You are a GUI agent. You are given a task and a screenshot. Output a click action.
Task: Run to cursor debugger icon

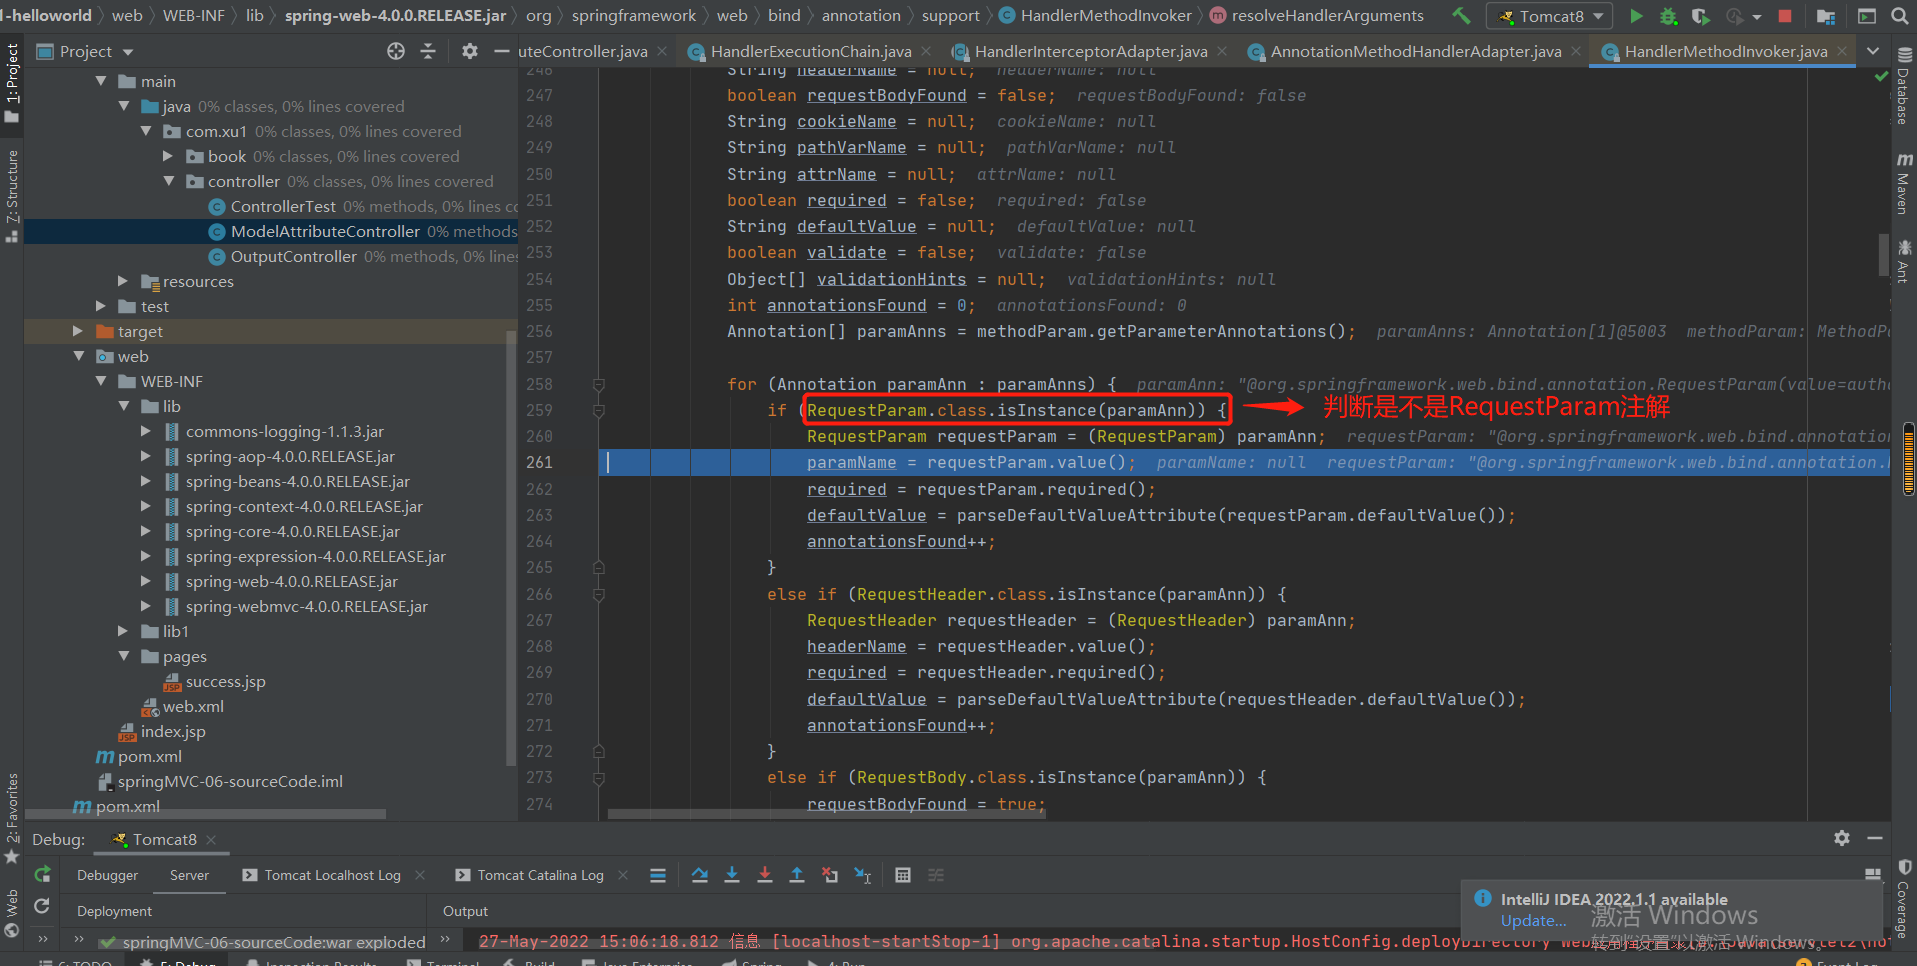863,875
